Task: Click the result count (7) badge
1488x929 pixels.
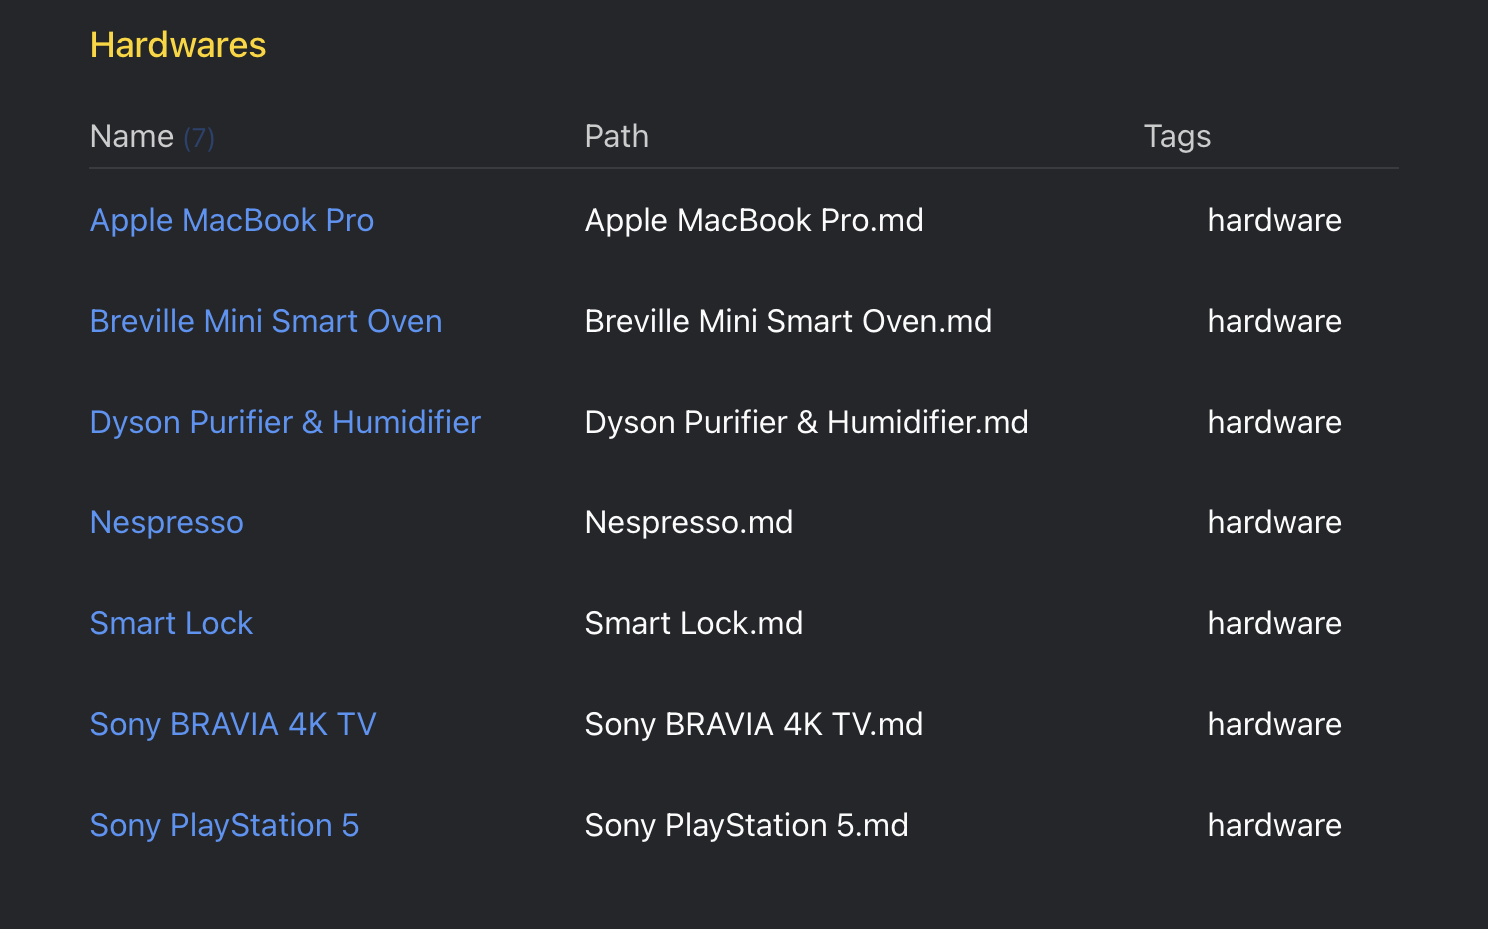Action: pyautogui.click(x=199, y=137)
